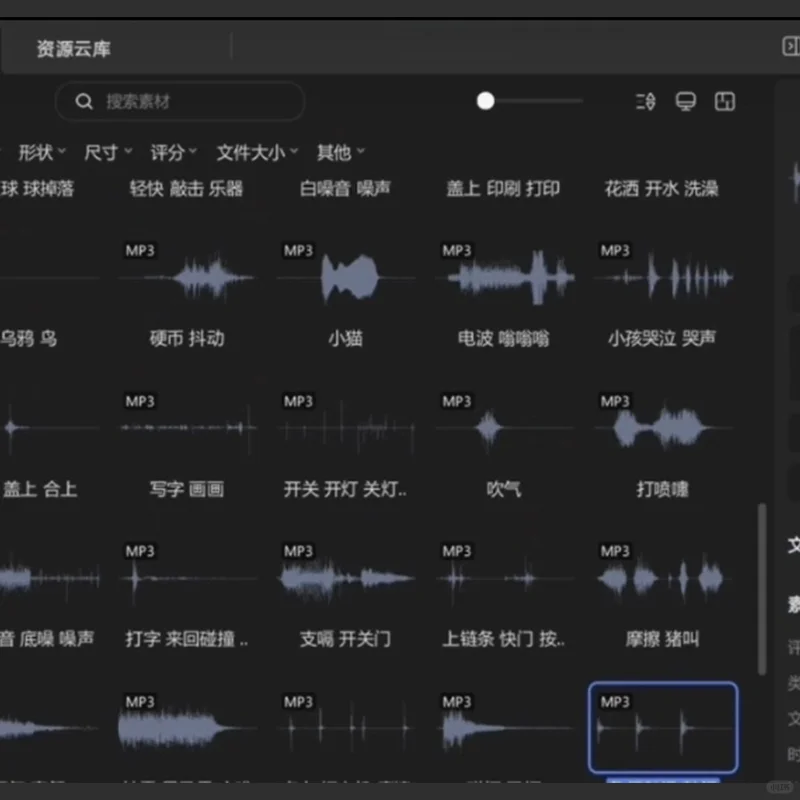
Task: Select the 硬币 抖动 sound thumbnail
Action: (x=189, y=275)
